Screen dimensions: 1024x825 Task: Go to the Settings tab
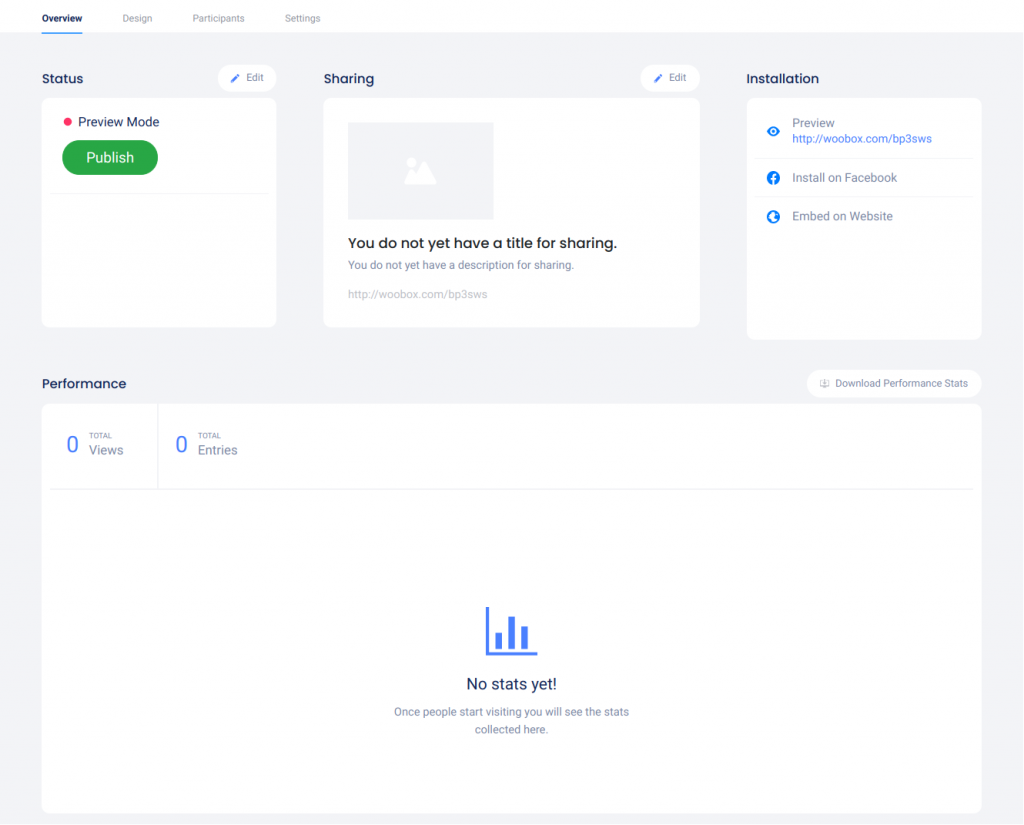pos(302,18)
